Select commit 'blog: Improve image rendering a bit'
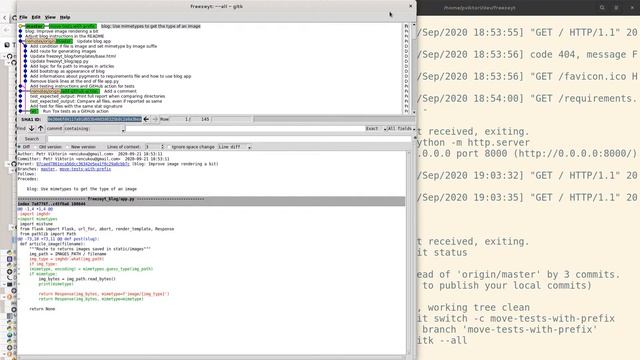Image resolution: width=640 pixels, height=360 pixels. click(62, 31)
